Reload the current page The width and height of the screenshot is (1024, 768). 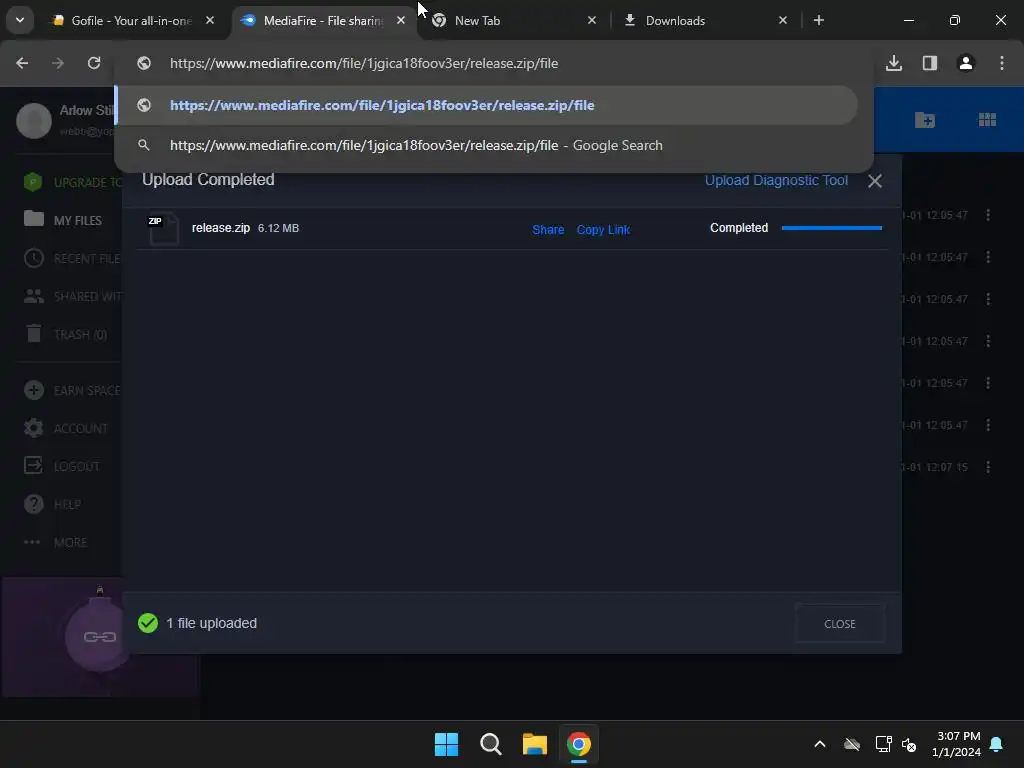[x=94, y=63]
